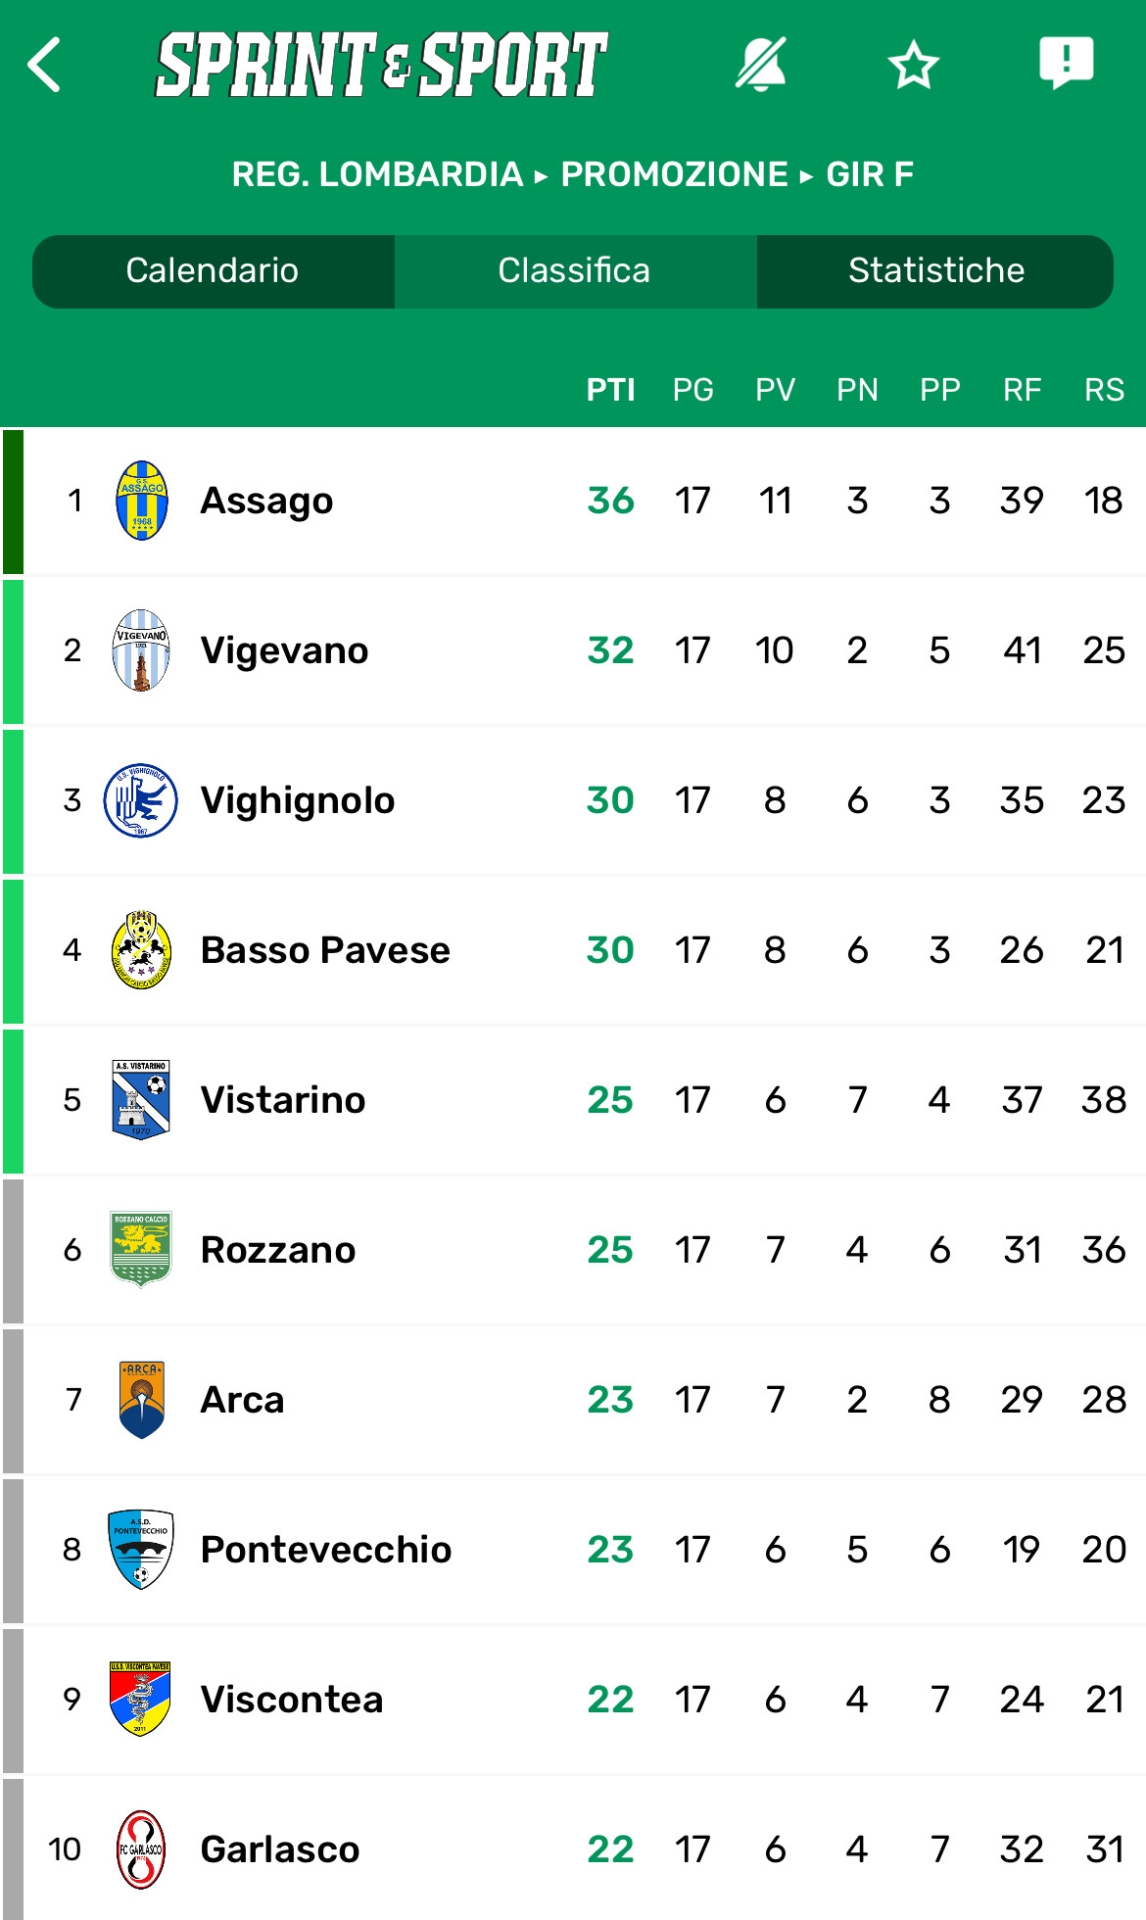This screenshot has width=1146, height=1920.
Task: Toggle the muted notifications bell icon
Action: 761,65
